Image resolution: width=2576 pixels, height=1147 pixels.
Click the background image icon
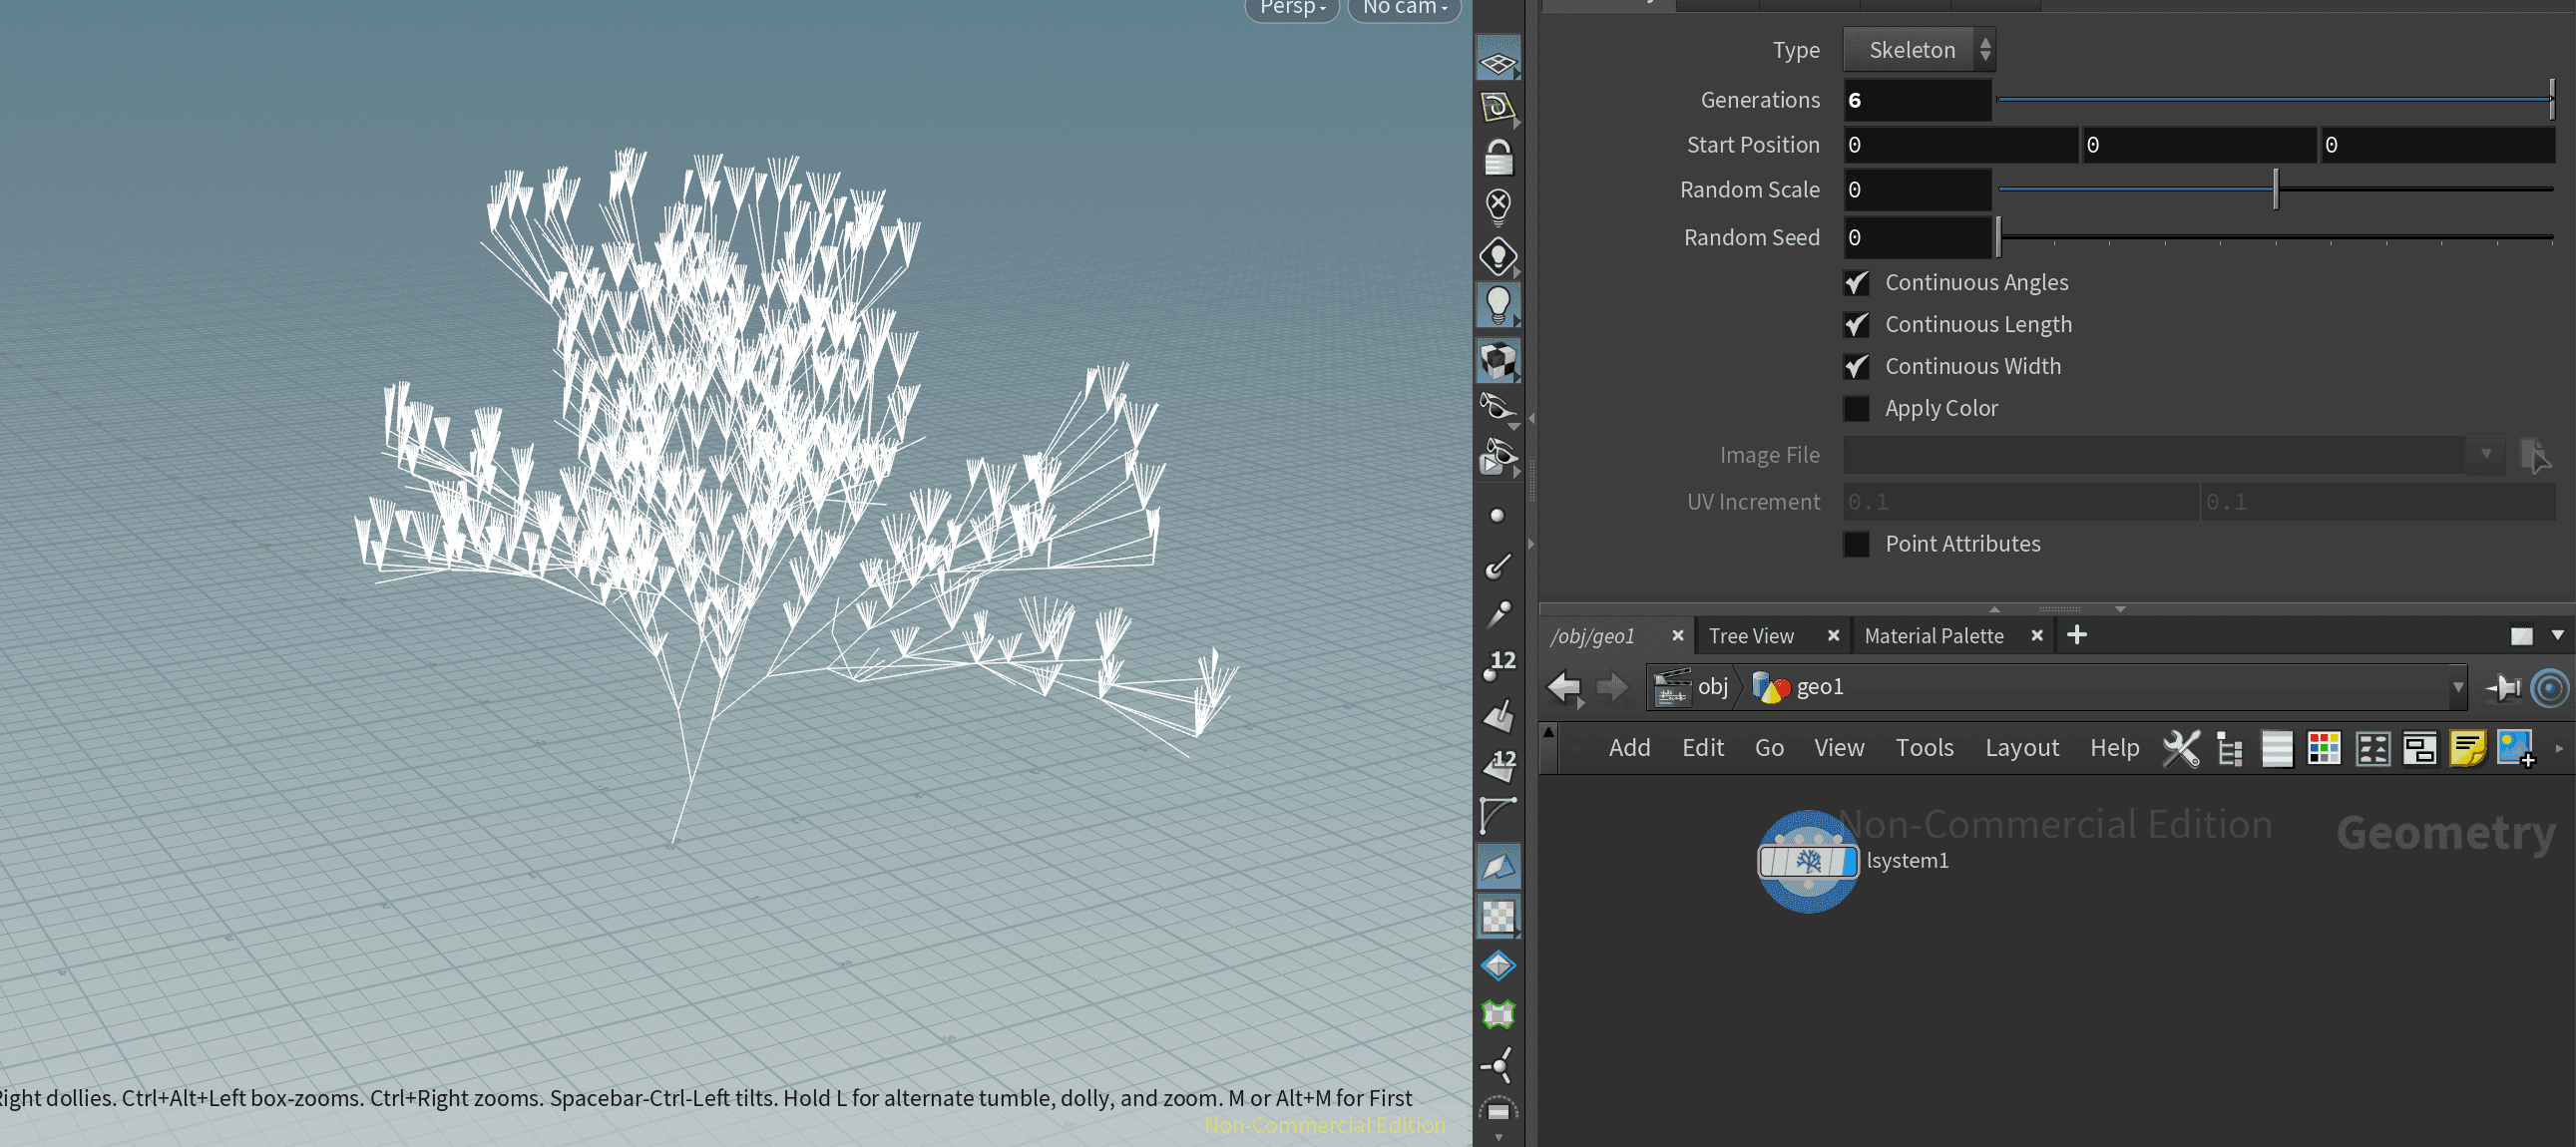pos(2515,748)
